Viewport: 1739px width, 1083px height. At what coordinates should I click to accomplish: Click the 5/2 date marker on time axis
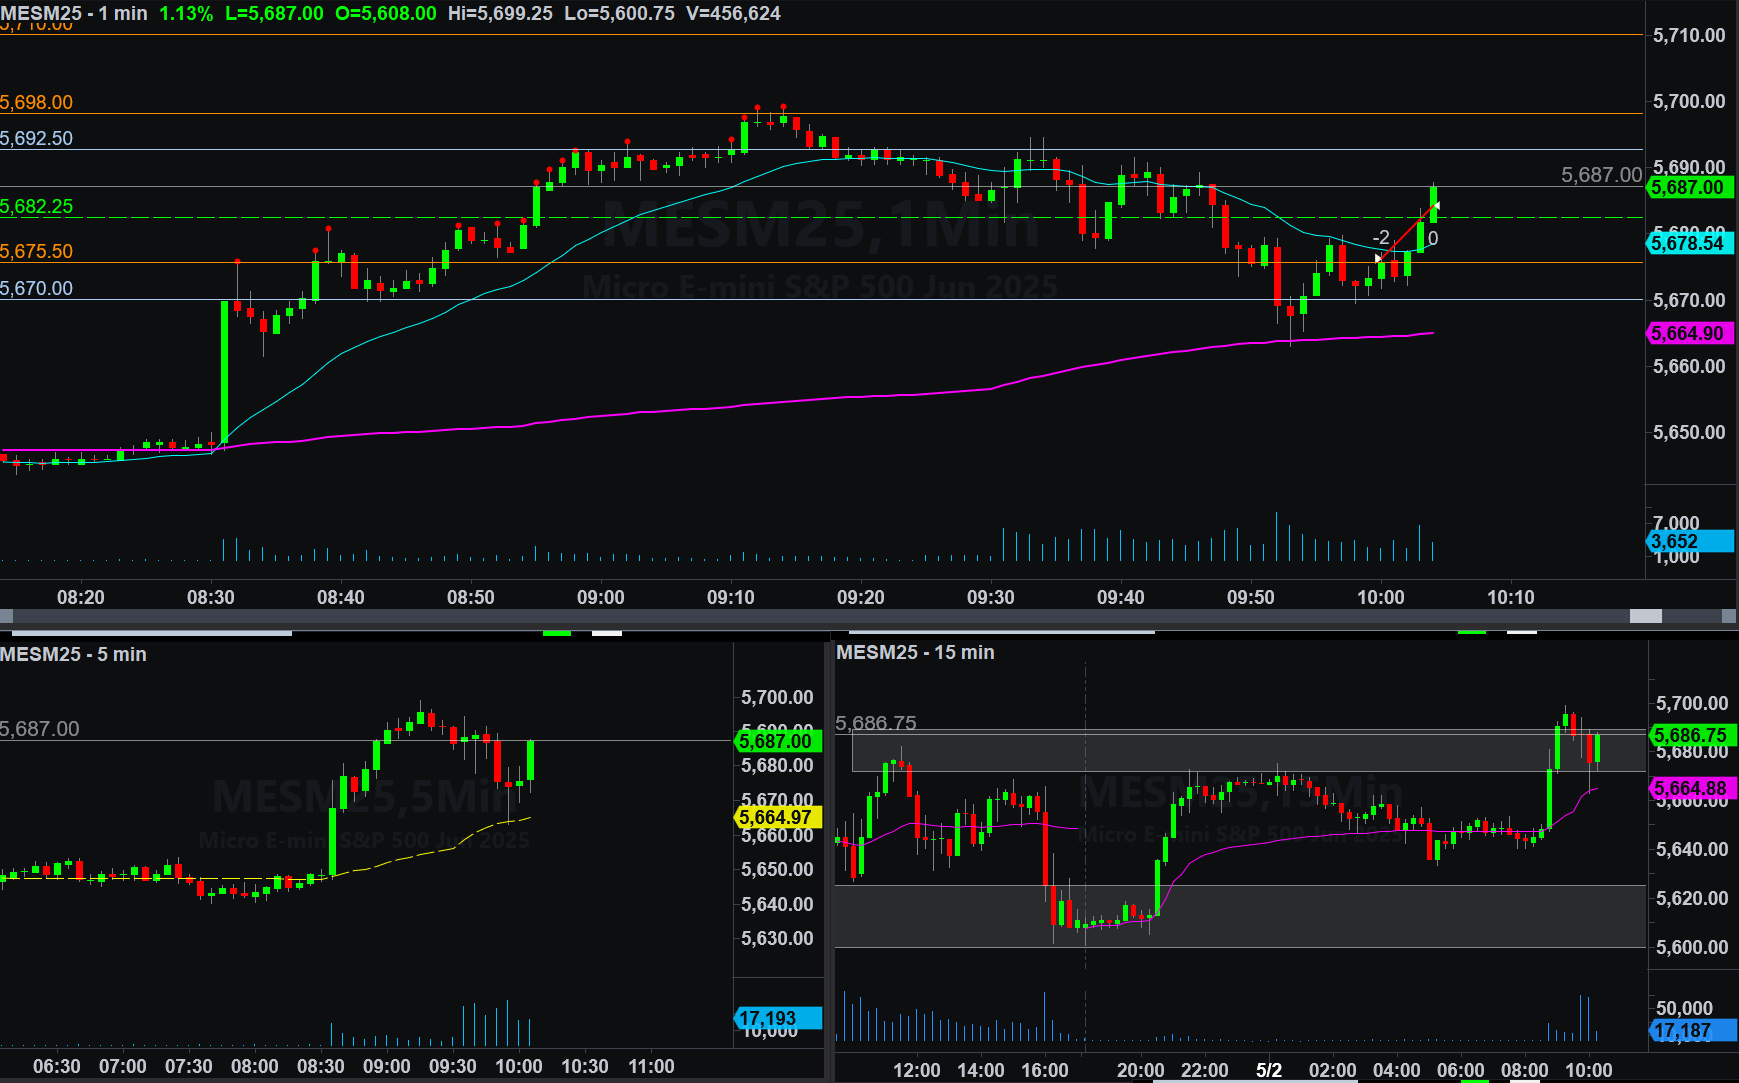(x=1268, y=1070)
